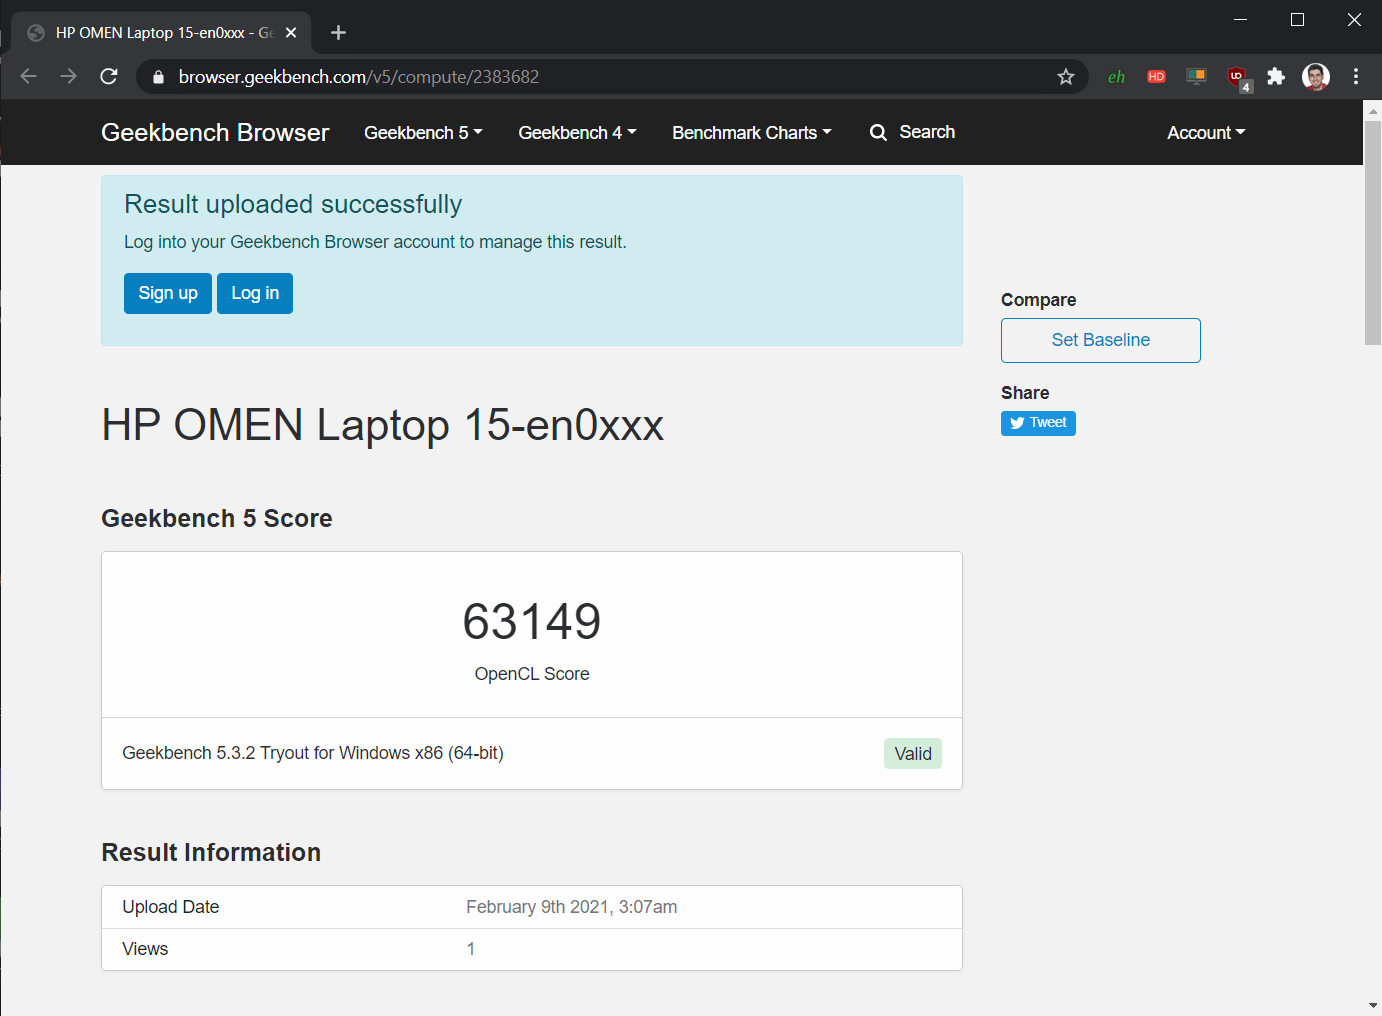Click the page vertical scrollbar thumb
Image resolution: width=1382 pixels, height=1016 pixels.
tap(1373, 232)
